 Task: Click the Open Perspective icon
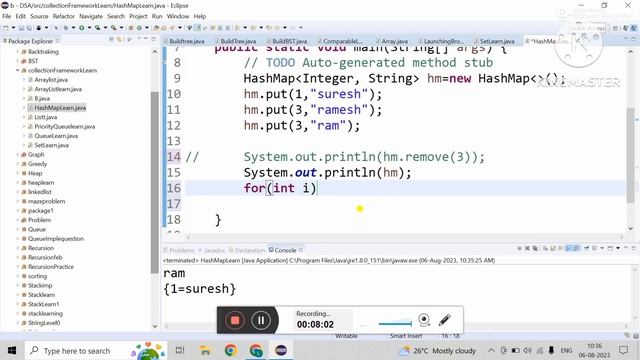pos(615,28)
